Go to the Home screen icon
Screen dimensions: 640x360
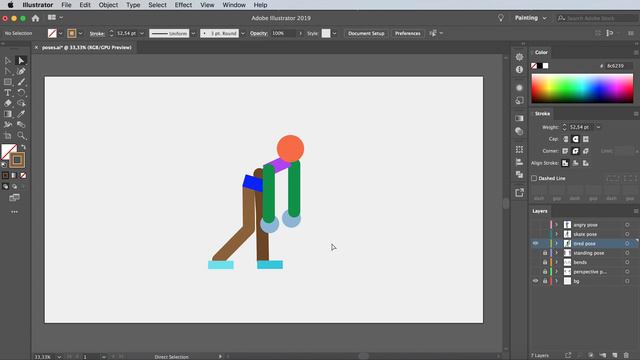[36, 18]
